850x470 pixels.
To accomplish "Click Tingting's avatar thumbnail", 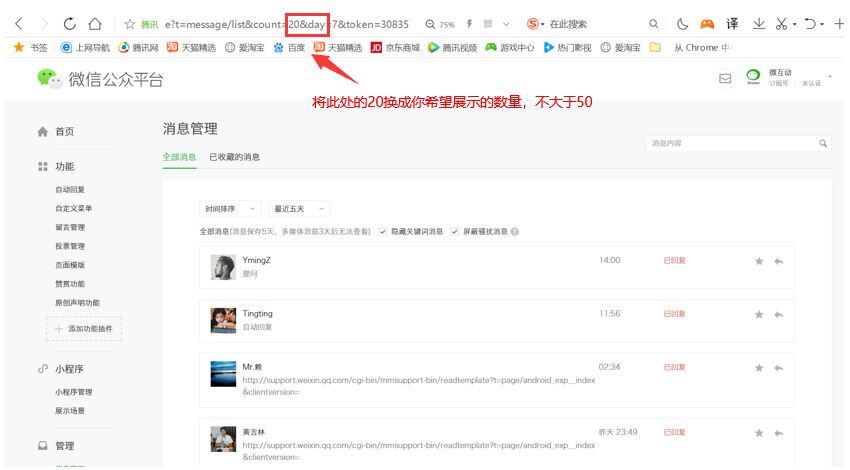I will coord(223,320).
